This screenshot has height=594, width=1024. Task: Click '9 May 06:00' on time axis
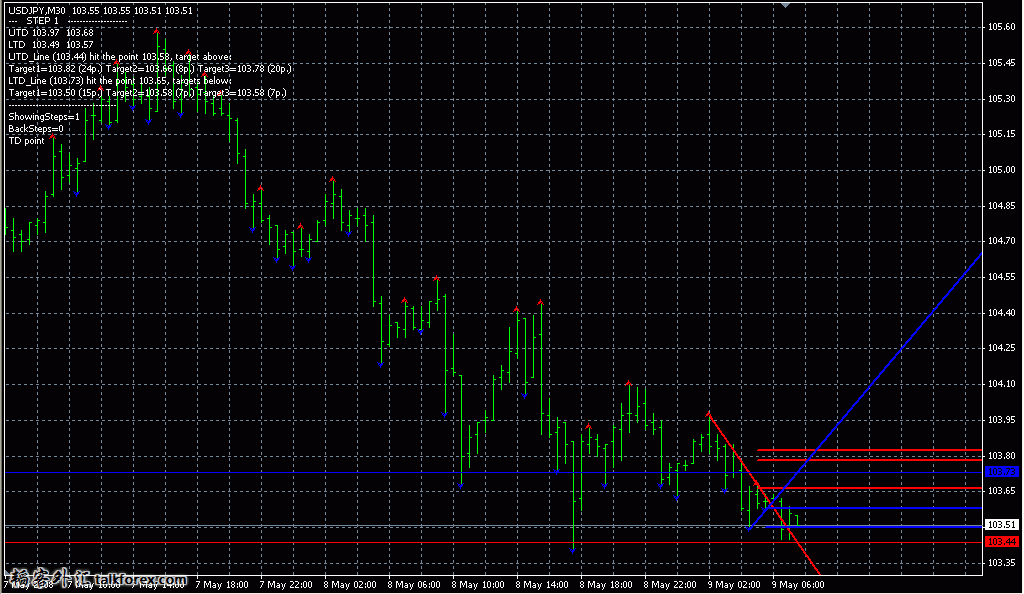pyautogui.click(x=798, y=585)
